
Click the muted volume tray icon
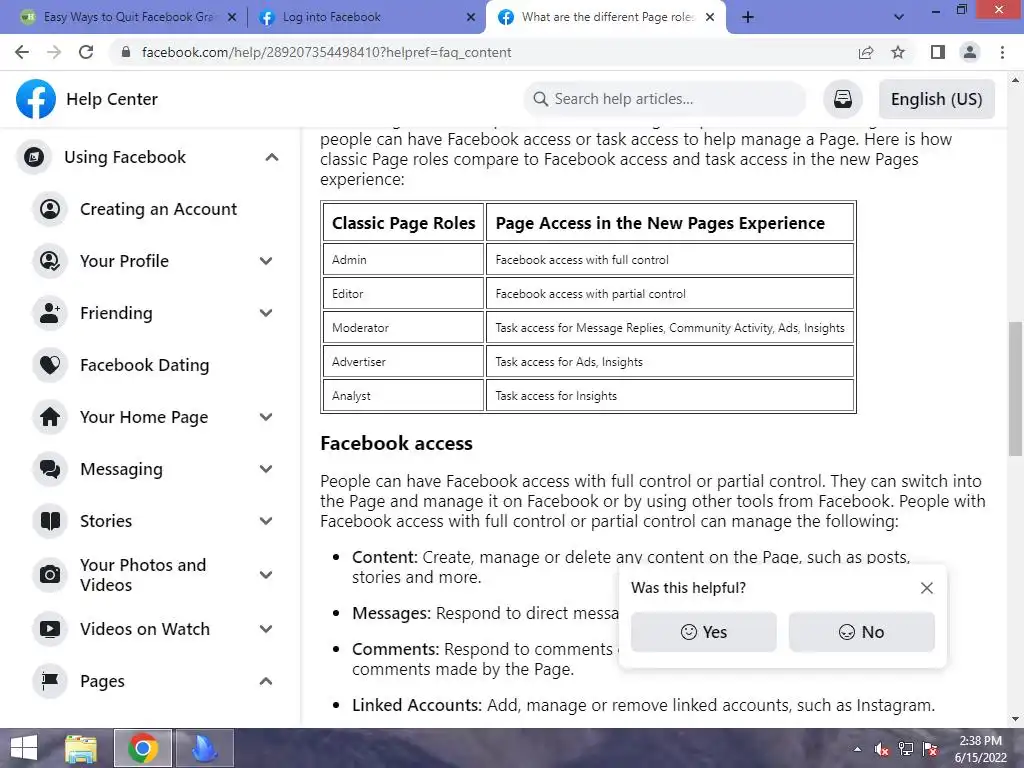tap(881, 749)
